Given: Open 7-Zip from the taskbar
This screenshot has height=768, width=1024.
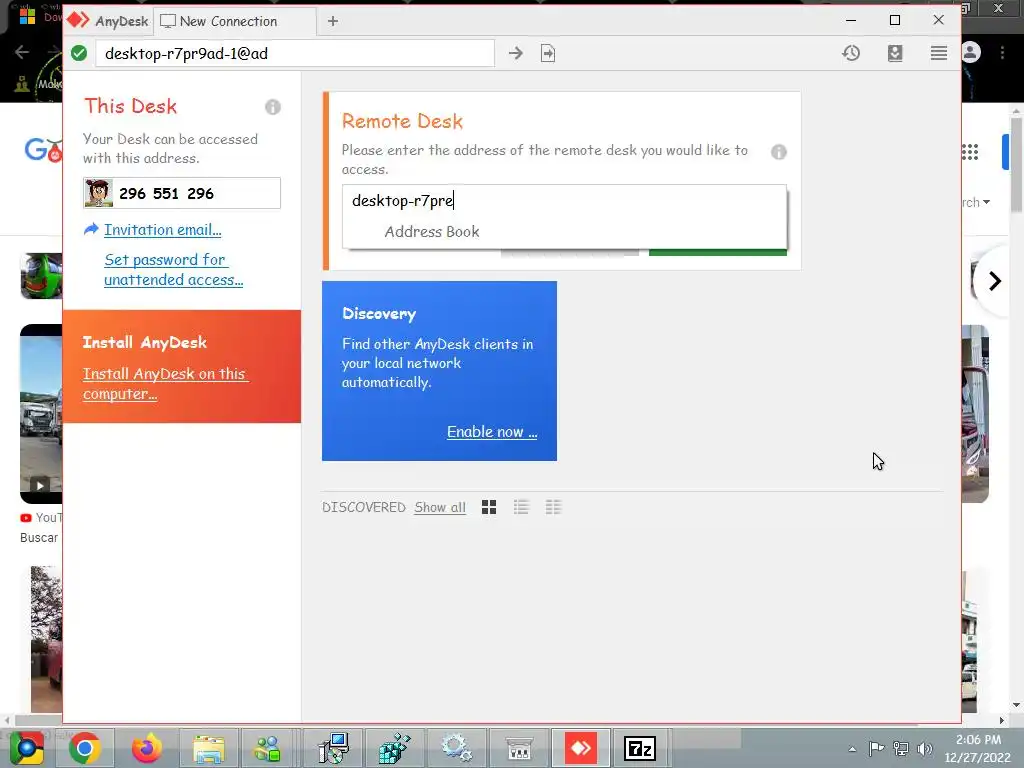Looking at the screenshot, I should [x=640, y=748].
